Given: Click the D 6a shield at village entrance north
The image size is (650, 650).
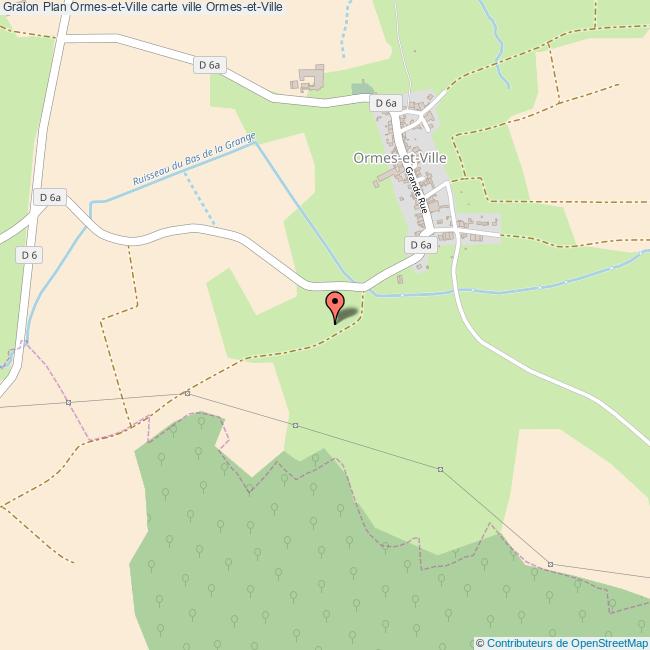Looking at the screenshot, I should click(386, 103).
